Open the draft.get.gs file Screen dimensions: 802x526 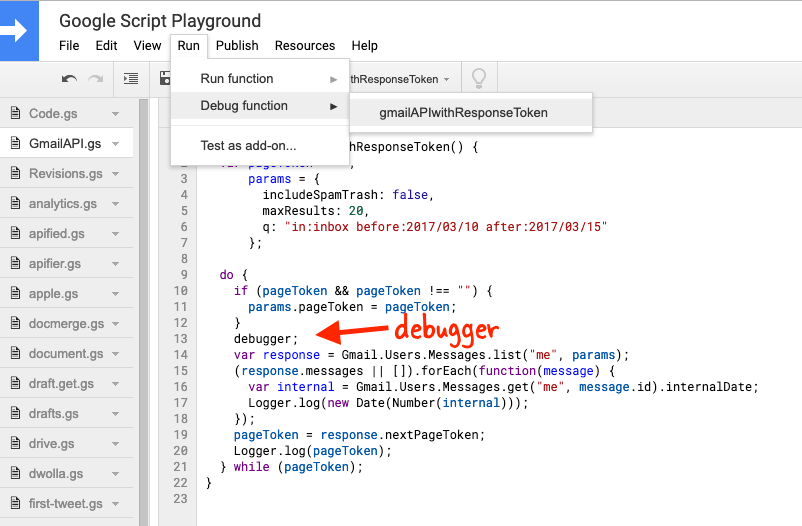coord(61,384)
